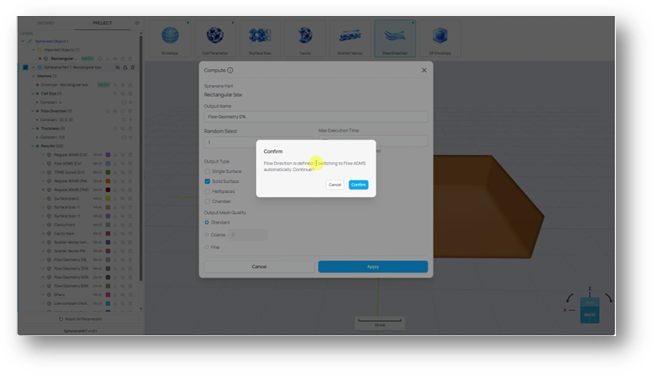Click the Spherene Part 1 row lock icon
654x374 pixels.
click(x=125, y=67)
